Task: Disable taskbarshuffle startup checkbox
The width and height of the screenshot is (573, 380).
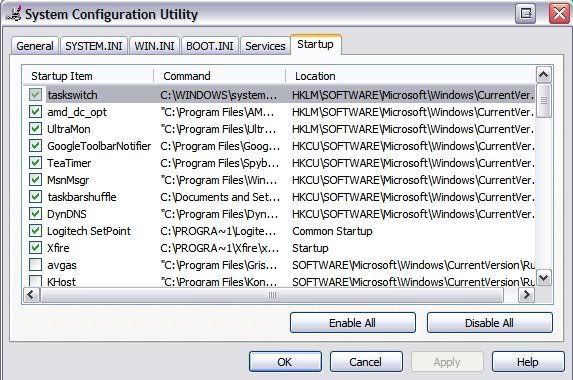Action: click(35, 197)
